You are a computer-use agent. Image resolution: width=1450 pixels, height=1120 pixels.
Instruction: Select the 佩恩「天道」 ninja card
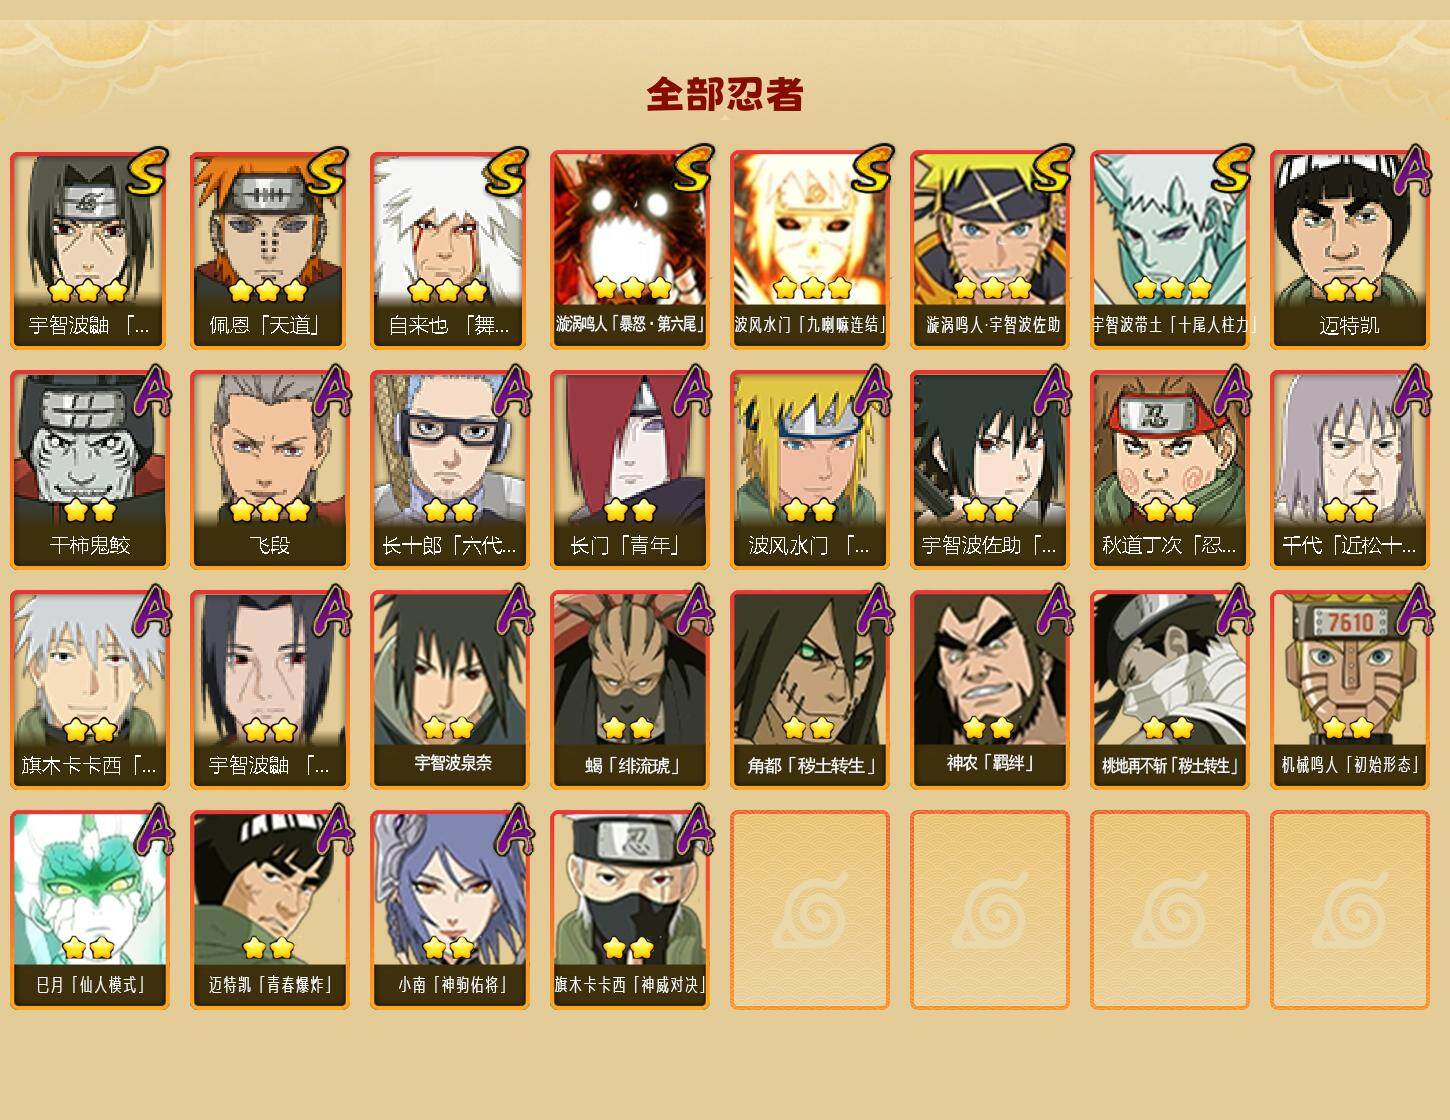coord(270,250)
